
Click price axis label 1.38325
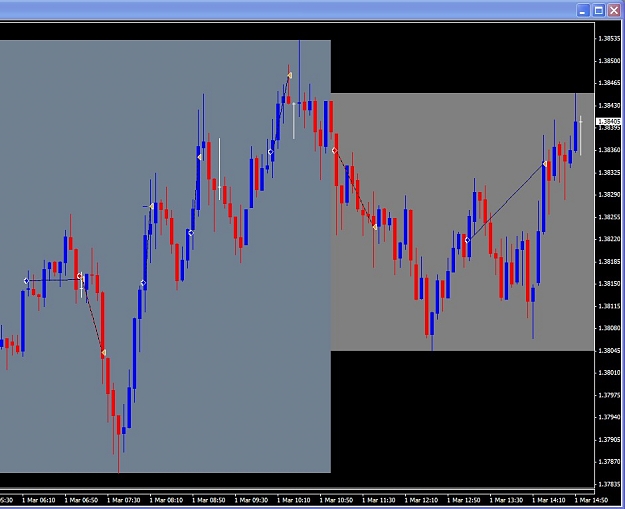(609, 173)
